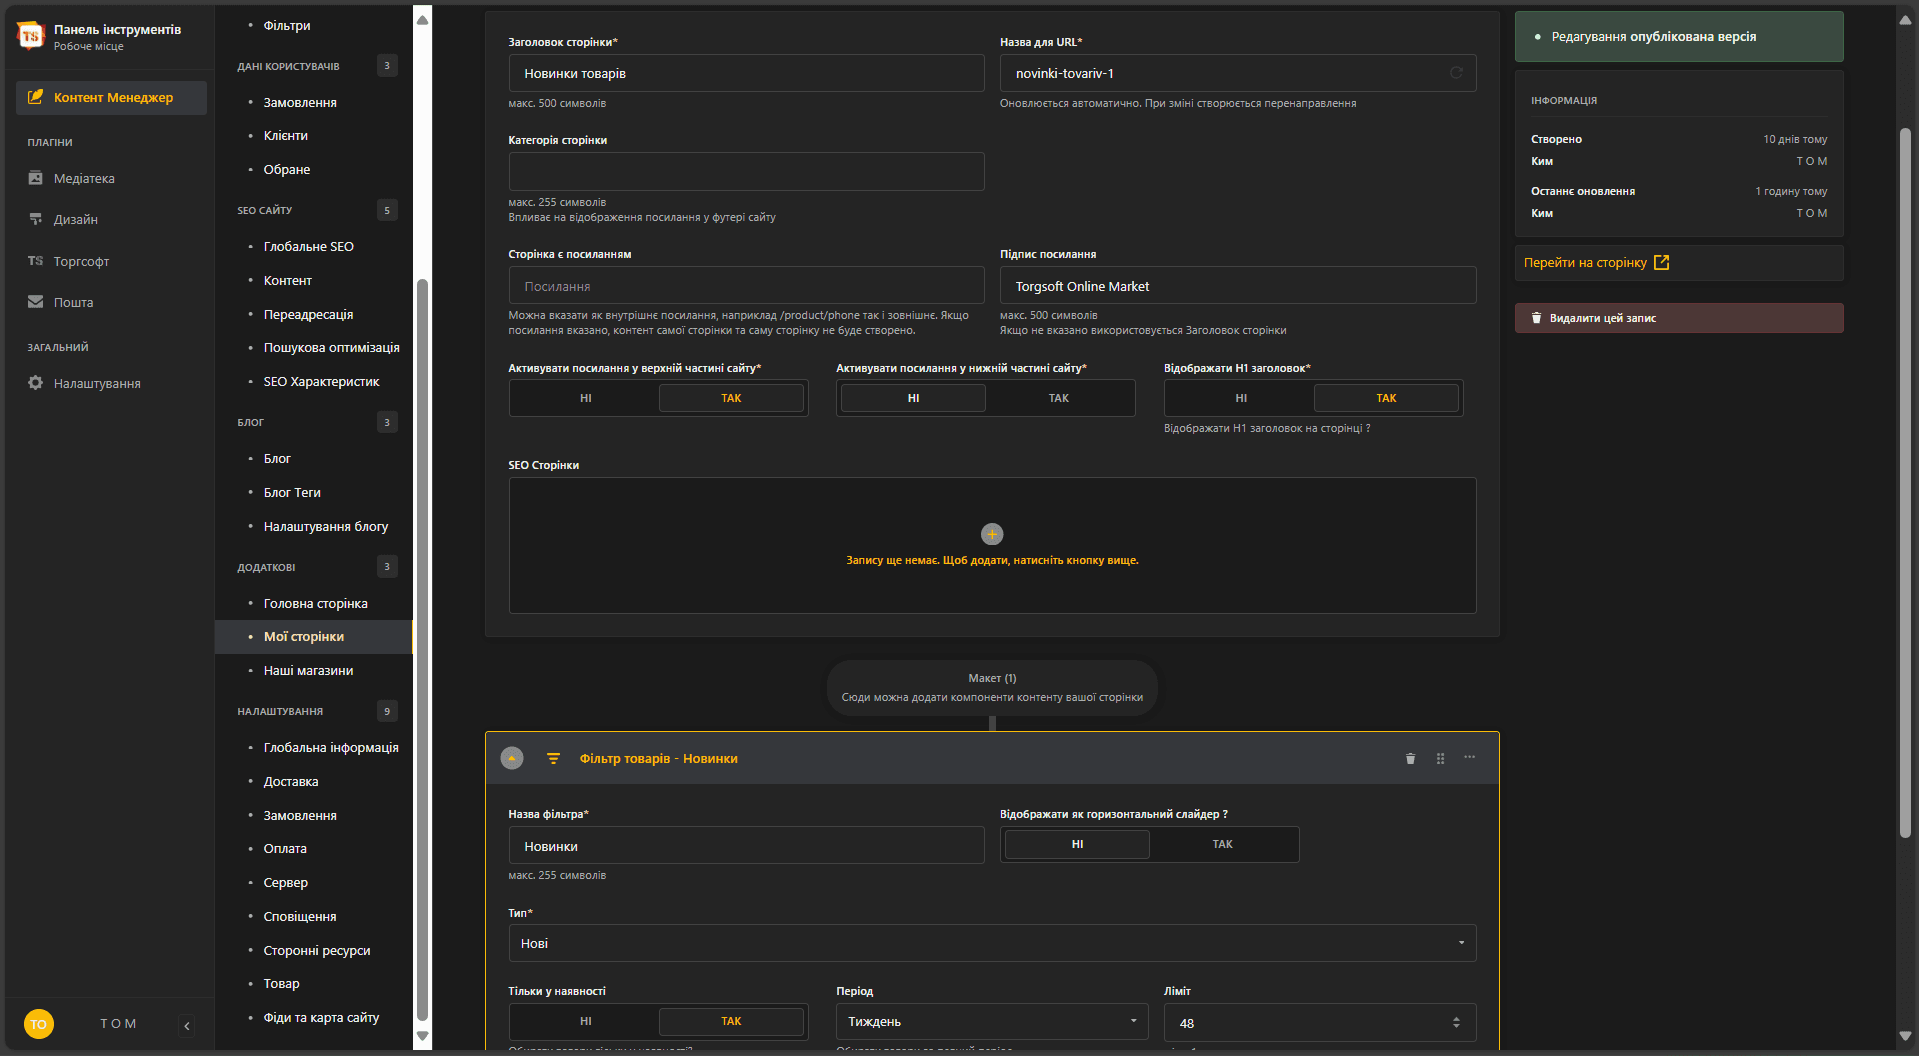Delete the Фільтр товарів component
This screenshot has width=1919, height=1056.
tap(1410, 758)
